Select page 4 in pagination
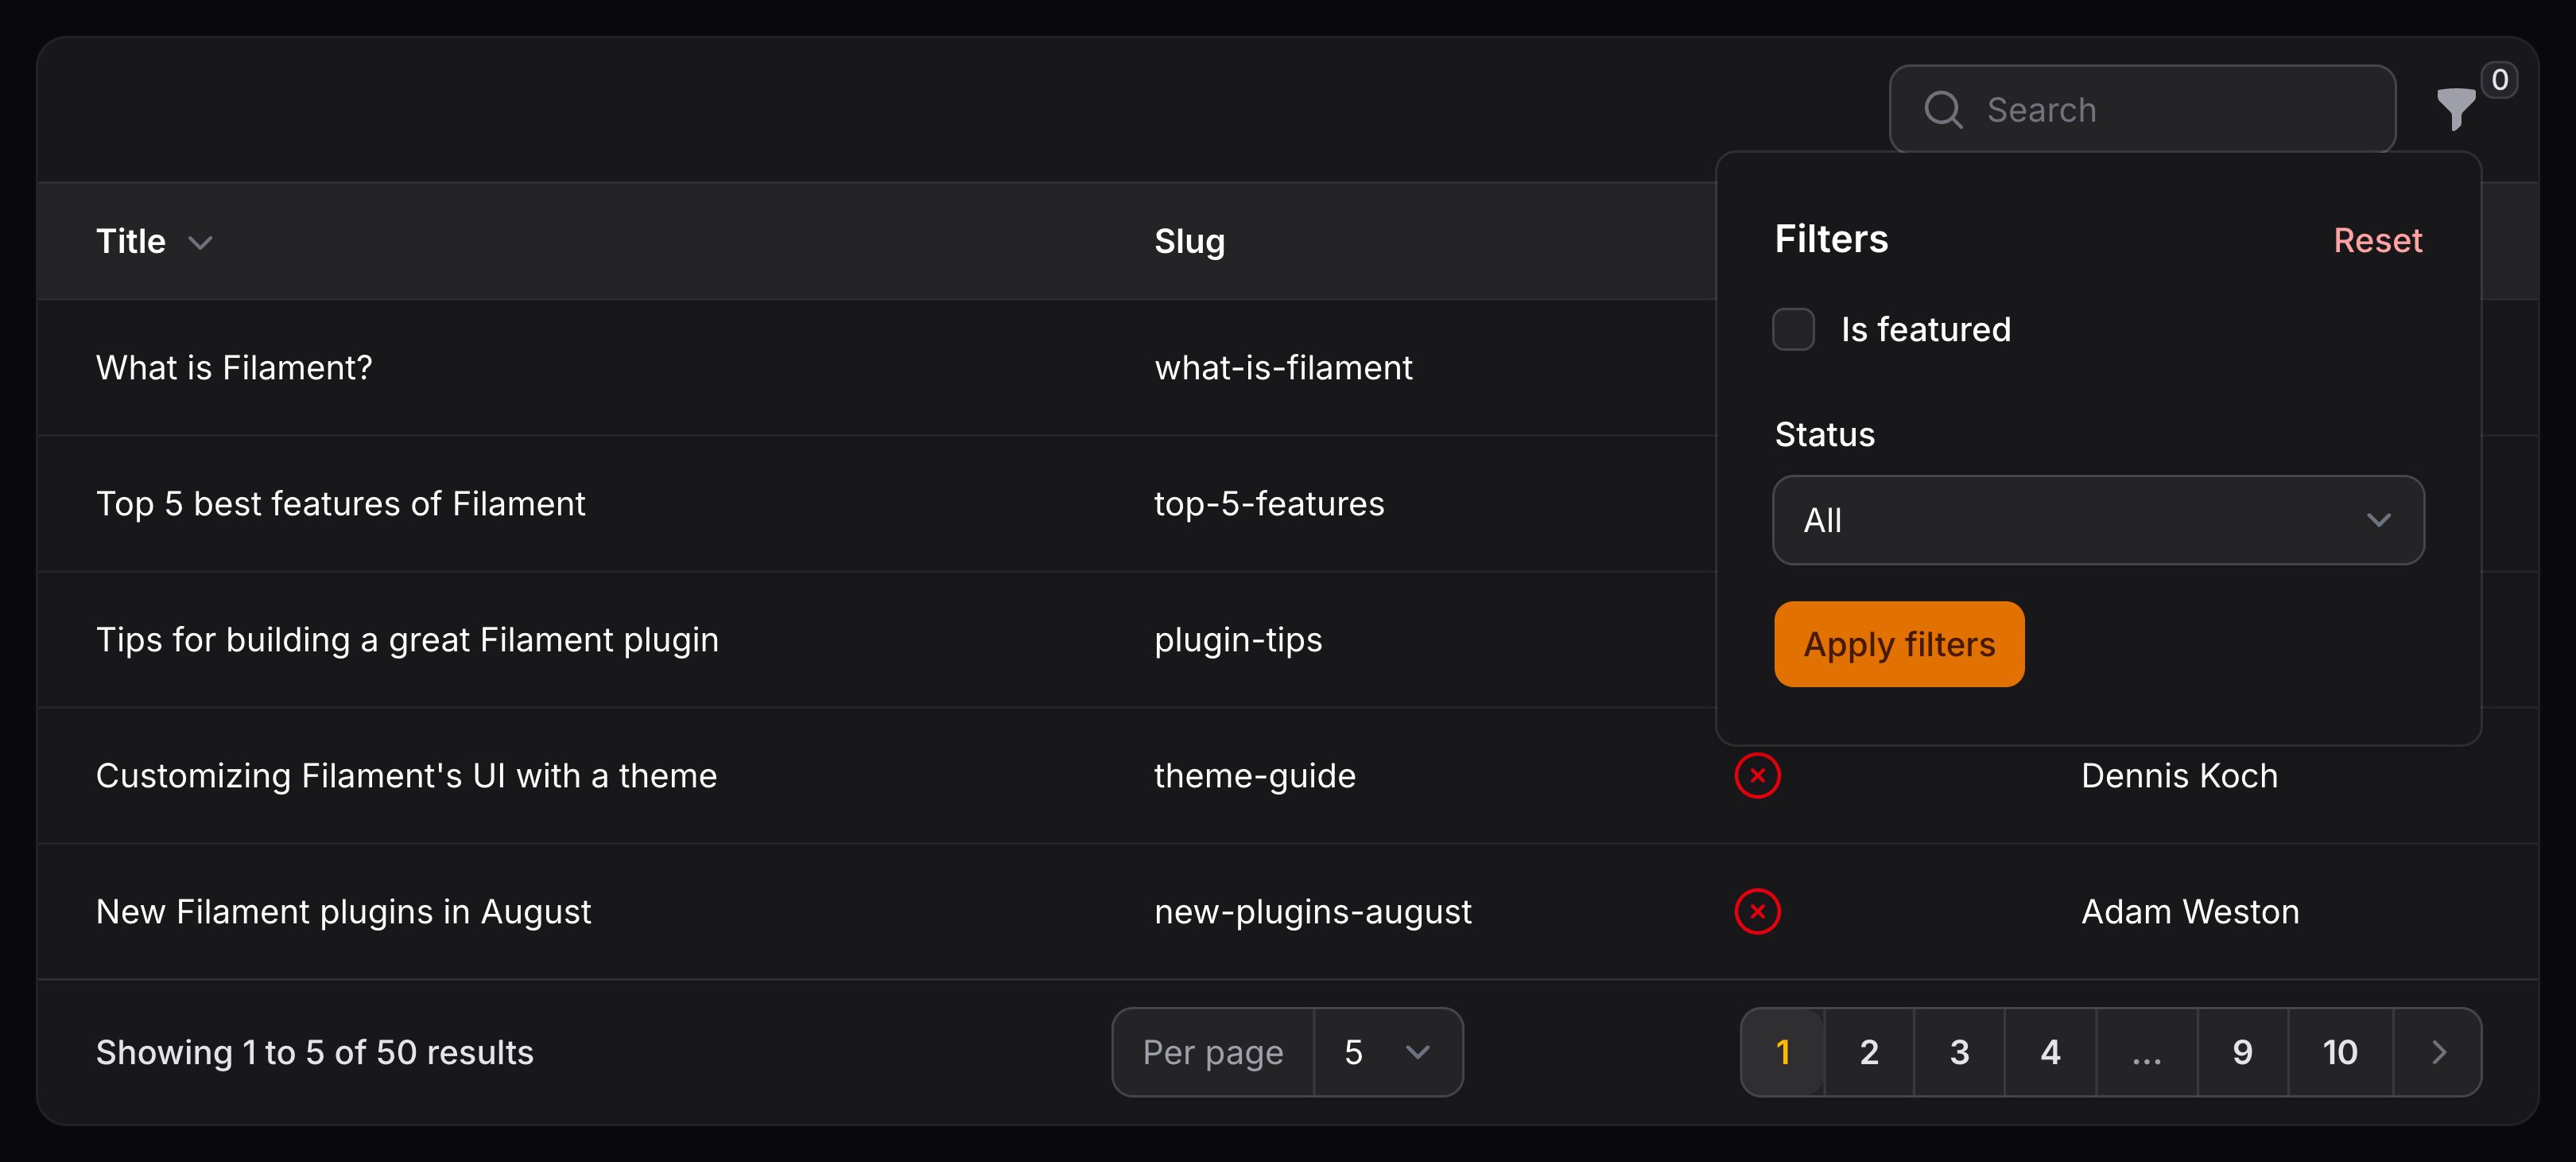 pyautogui.click(x=2050, y=1052)
